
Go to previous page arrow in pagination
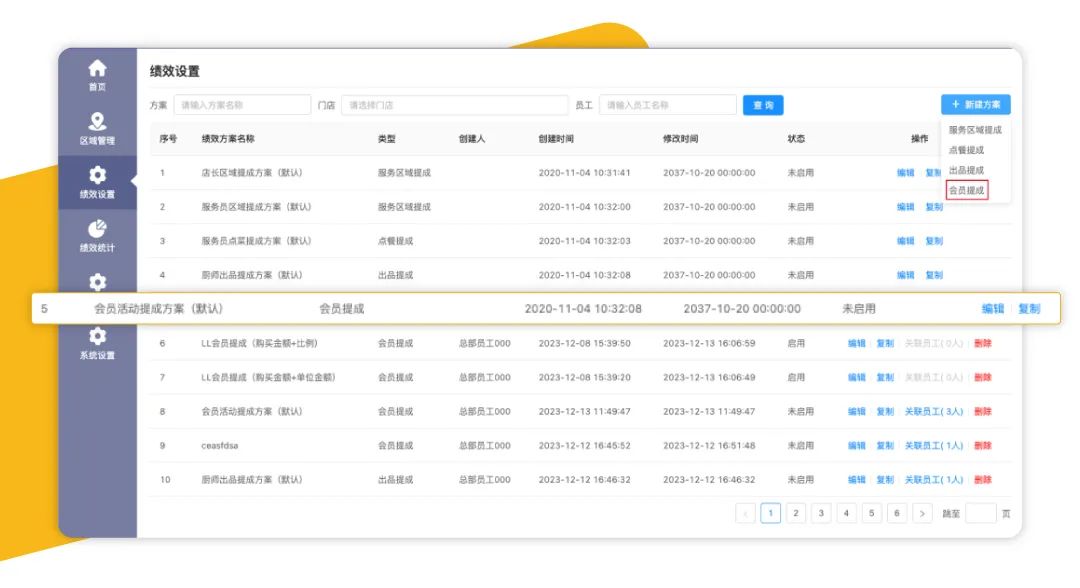pos(745,513)
